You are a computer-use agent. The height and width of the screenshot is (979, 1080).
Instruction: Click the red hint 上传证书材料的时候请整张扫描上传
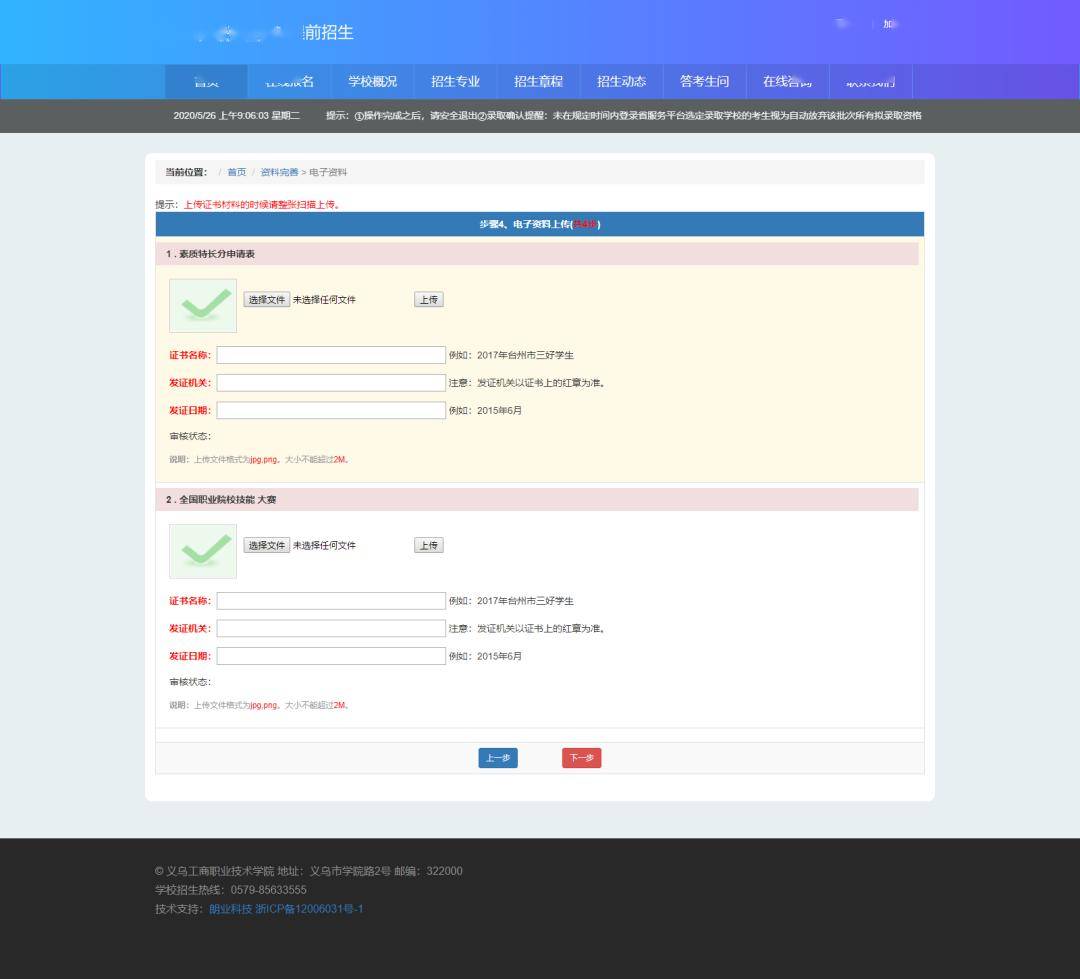point(262,205)
